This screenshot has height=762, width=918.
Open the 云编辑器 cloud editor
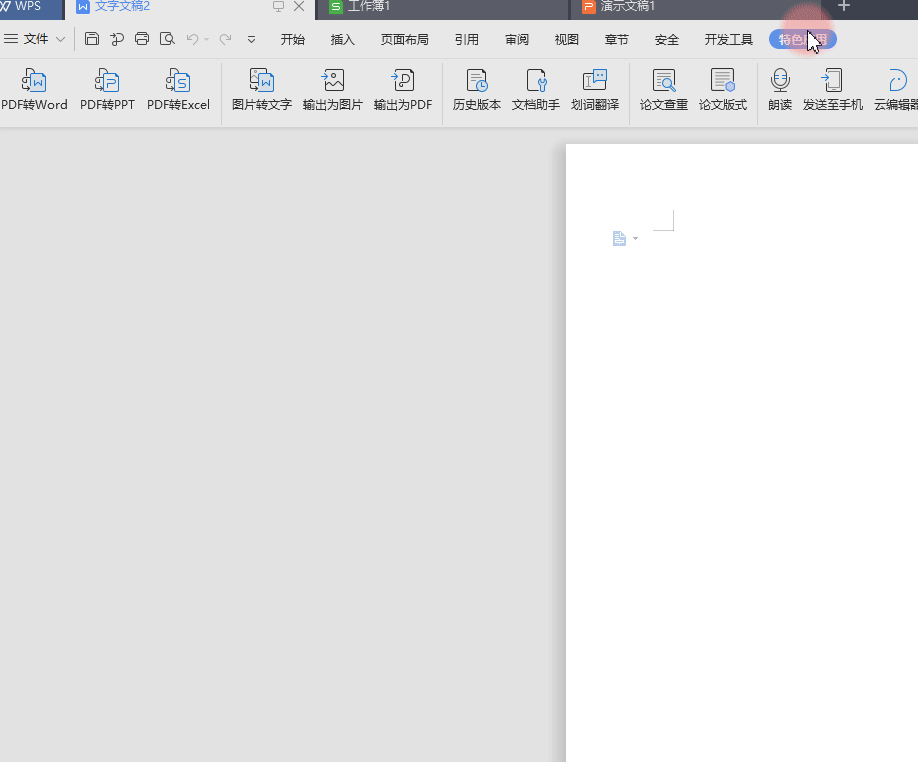(x=896, y=91)
